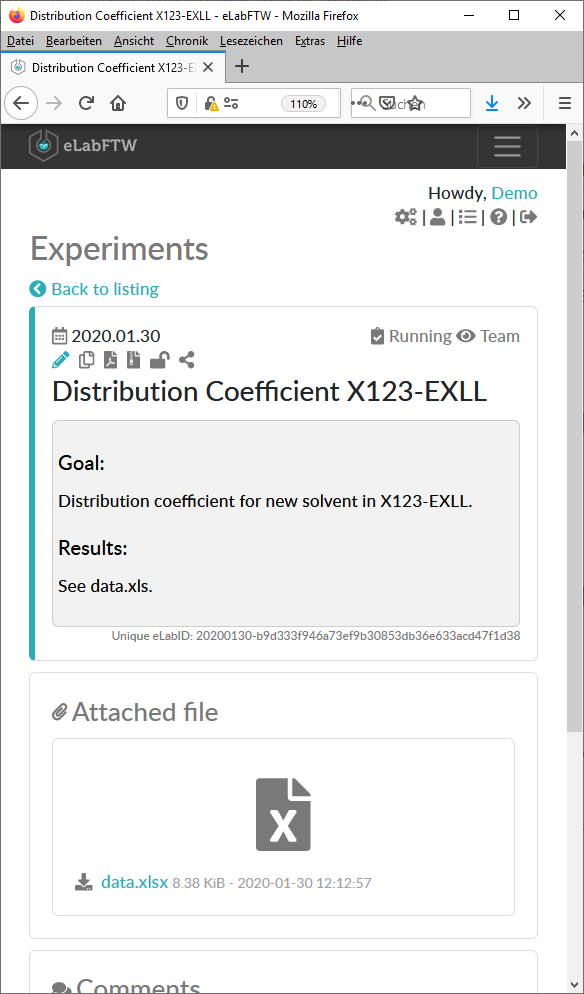
Task: Click the Excel file thumbnail
Action: pos(283,814)
